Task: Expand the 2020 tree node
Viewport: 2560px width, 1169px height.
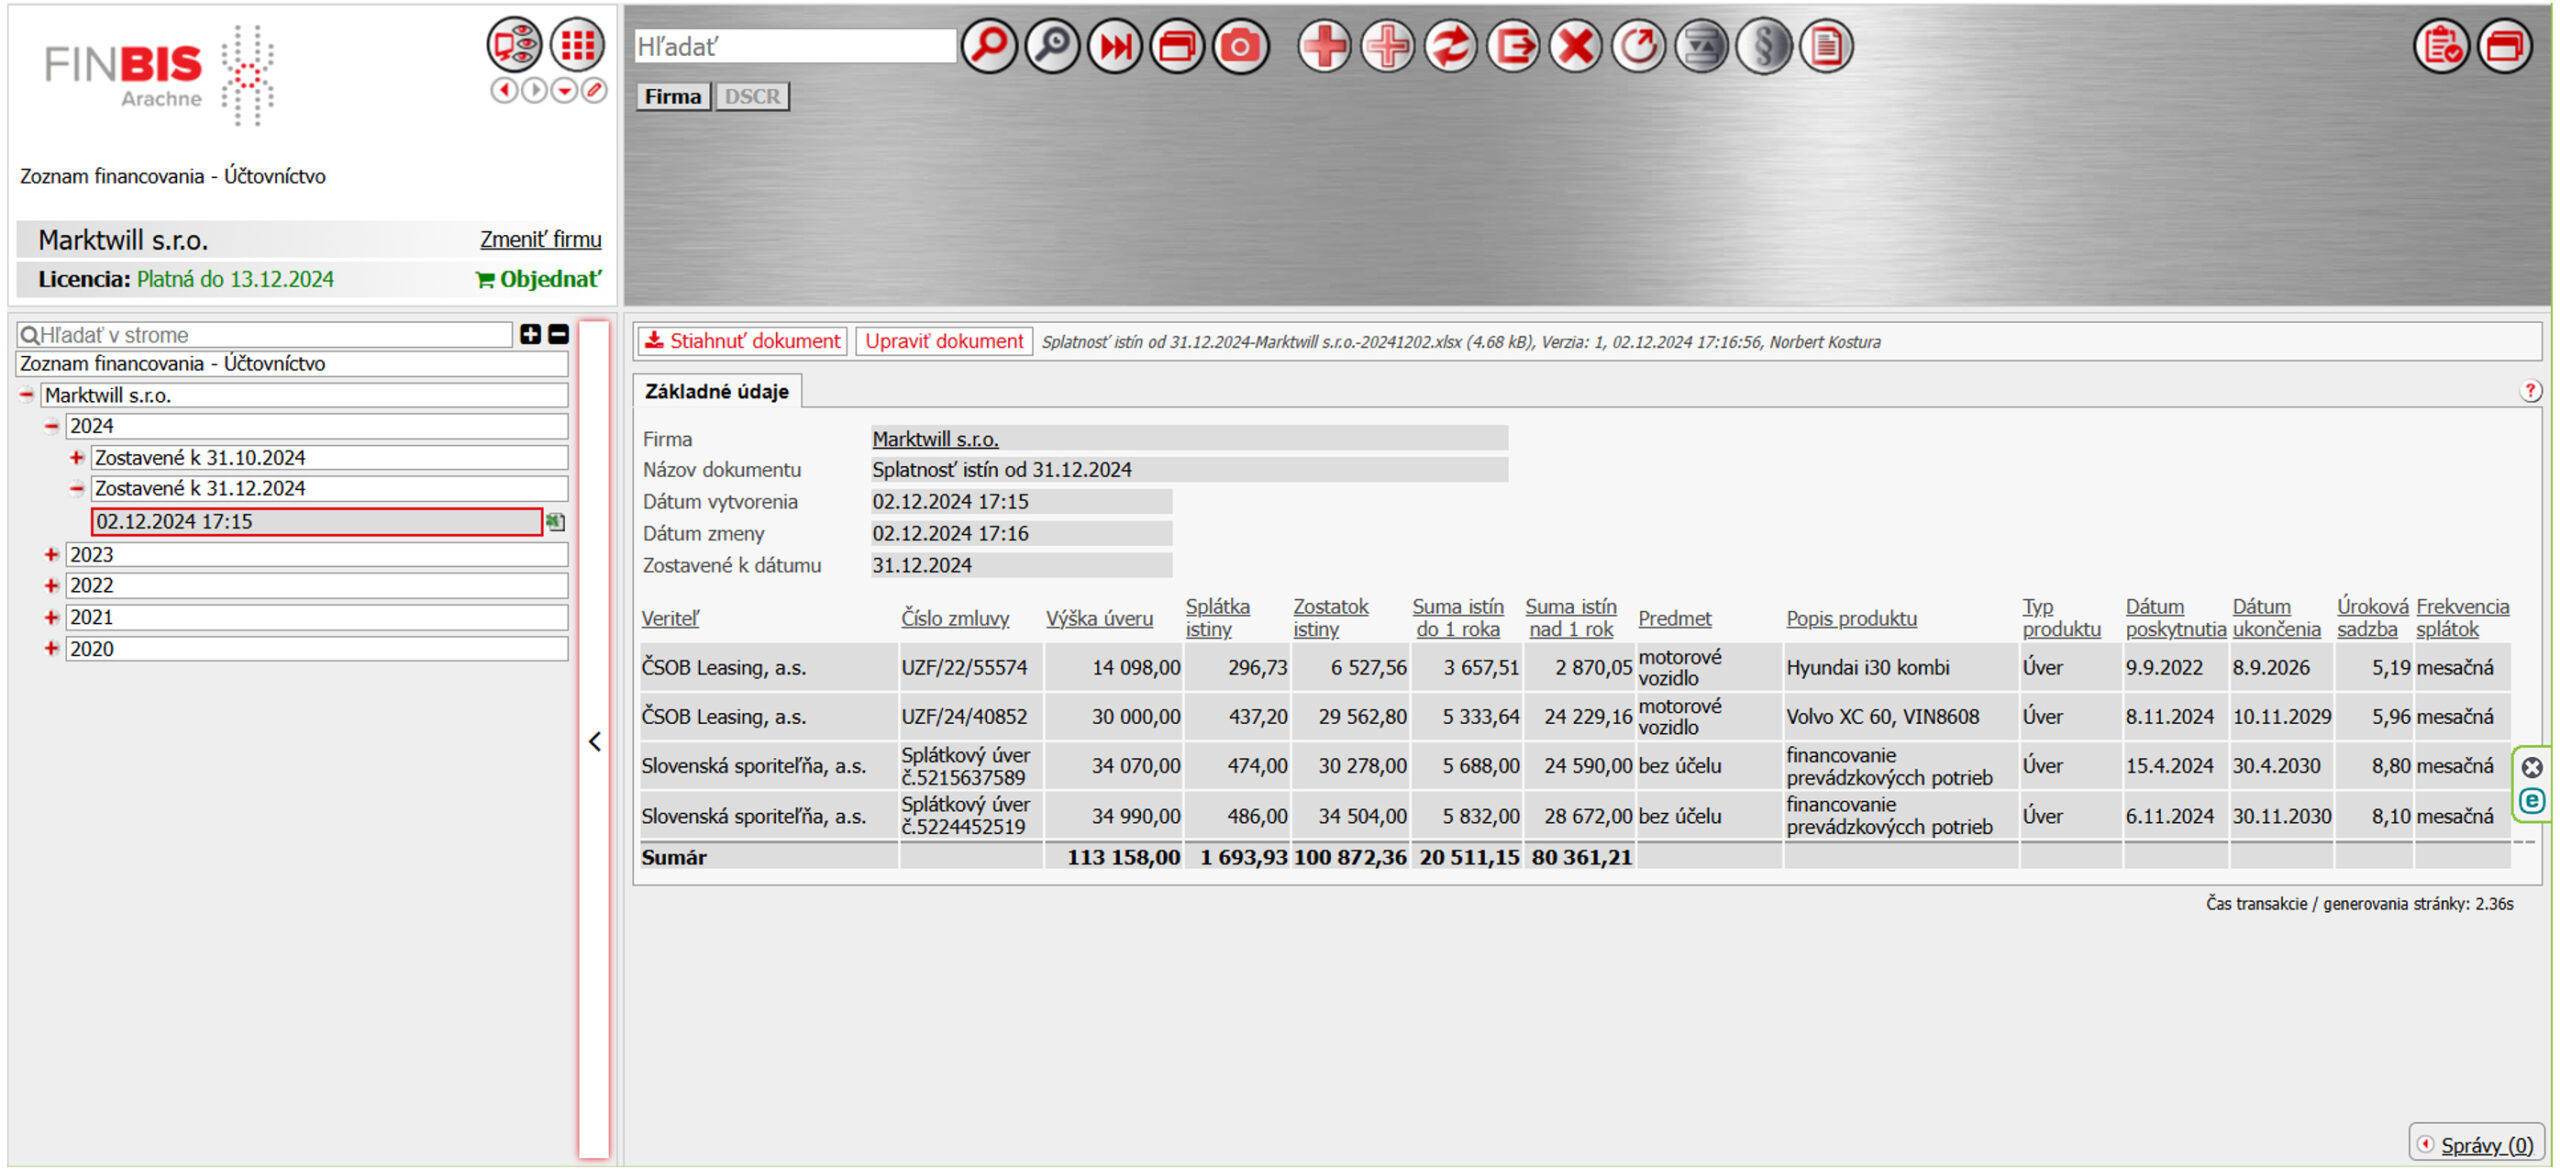Action: [x=52, y=649]
